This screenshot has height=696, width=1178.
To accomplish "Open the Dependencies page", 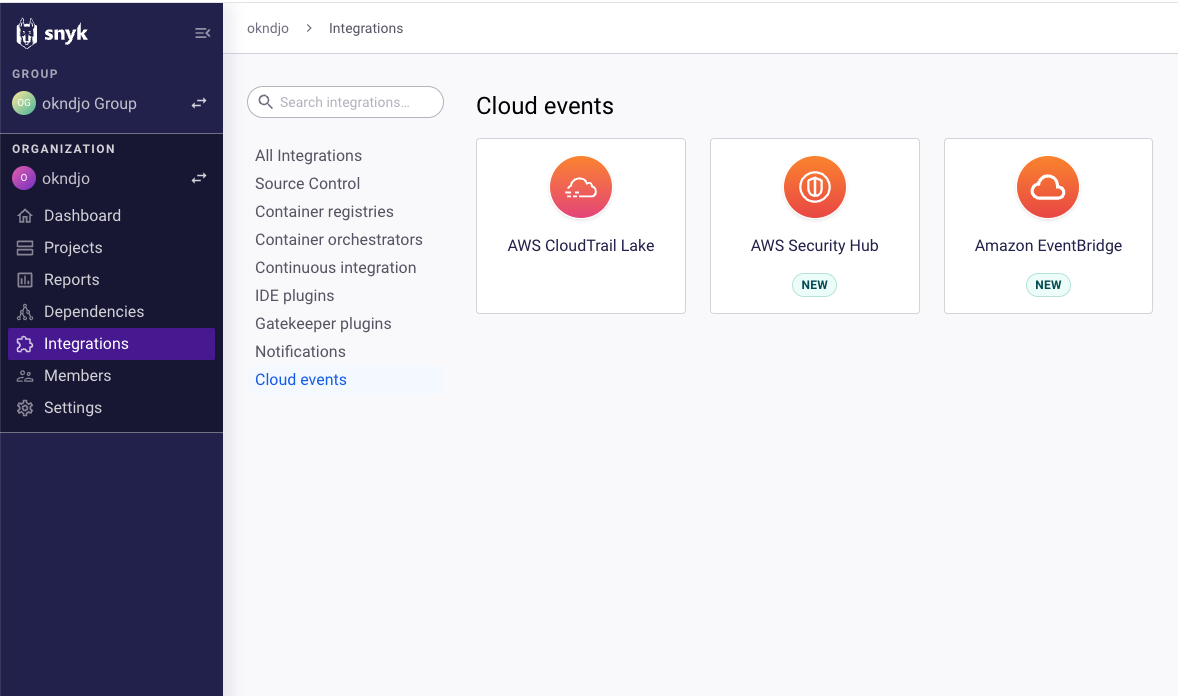I will coord(94,312).
